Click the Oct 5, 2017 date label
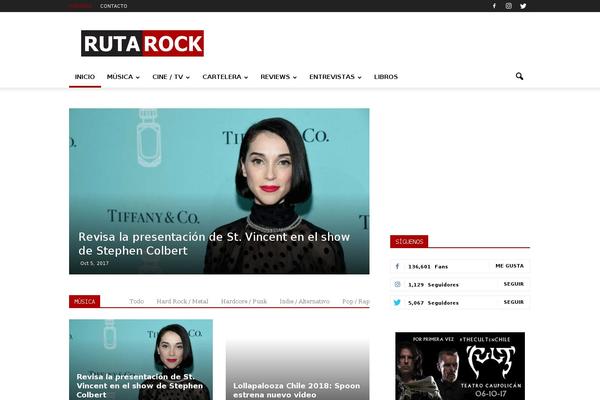The image size is (600, 400). coord(95,263)
